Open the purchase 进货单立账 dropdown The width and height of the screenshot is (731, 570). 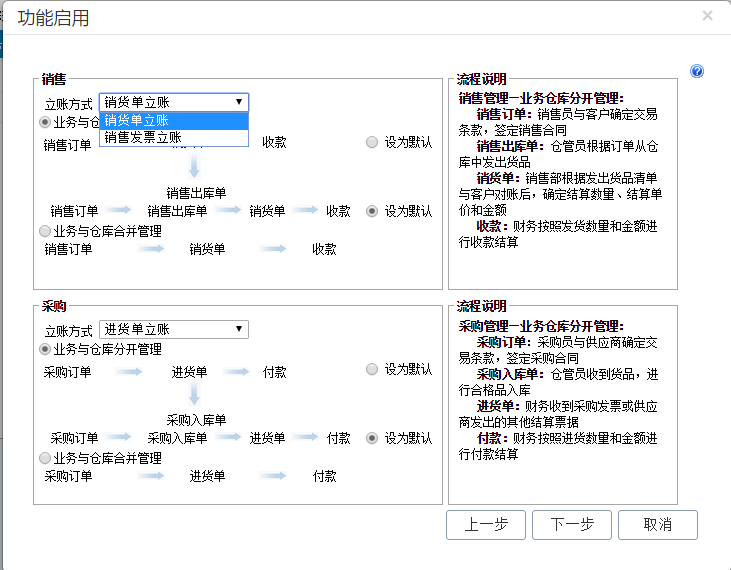pos(173,330)
